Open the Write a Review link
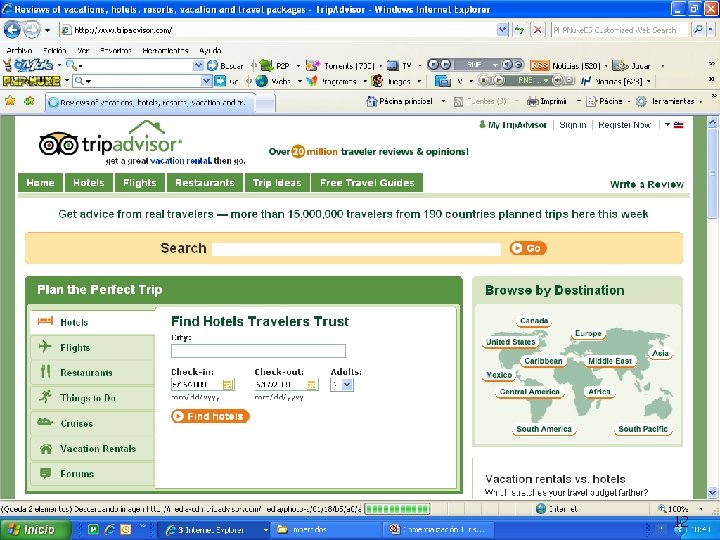This screenshot has width=720, height=540. click(x=647, y=185)
